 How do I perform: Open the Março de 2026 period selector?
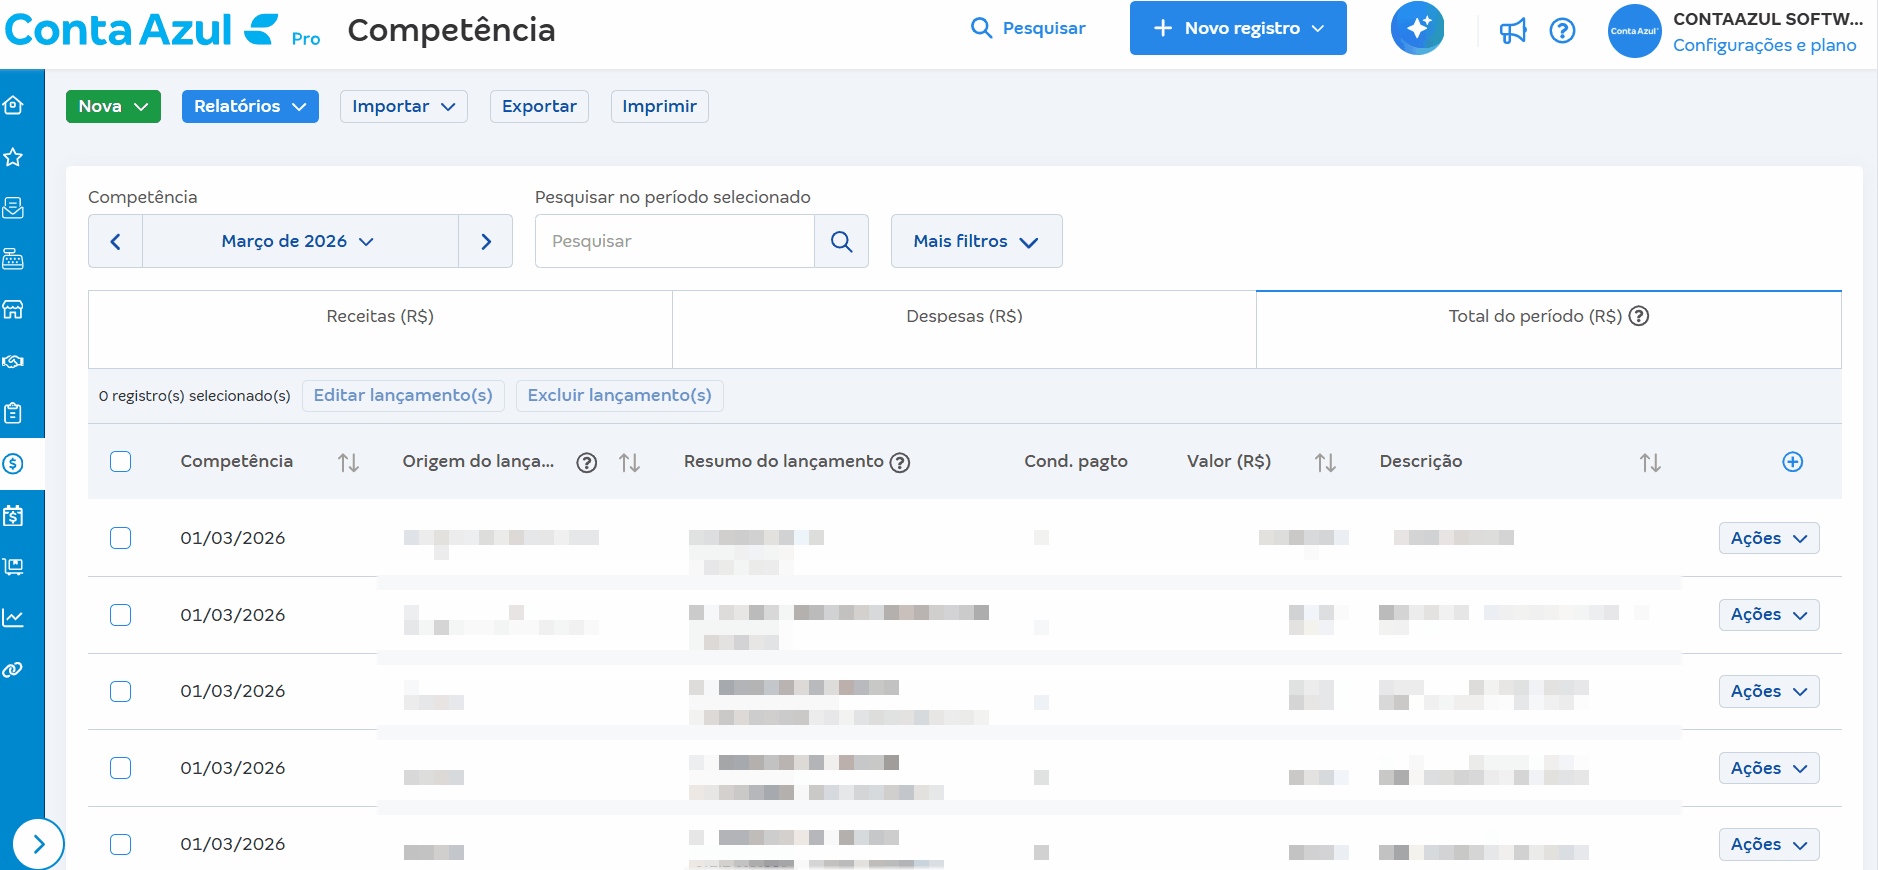[x=300, y=241]
